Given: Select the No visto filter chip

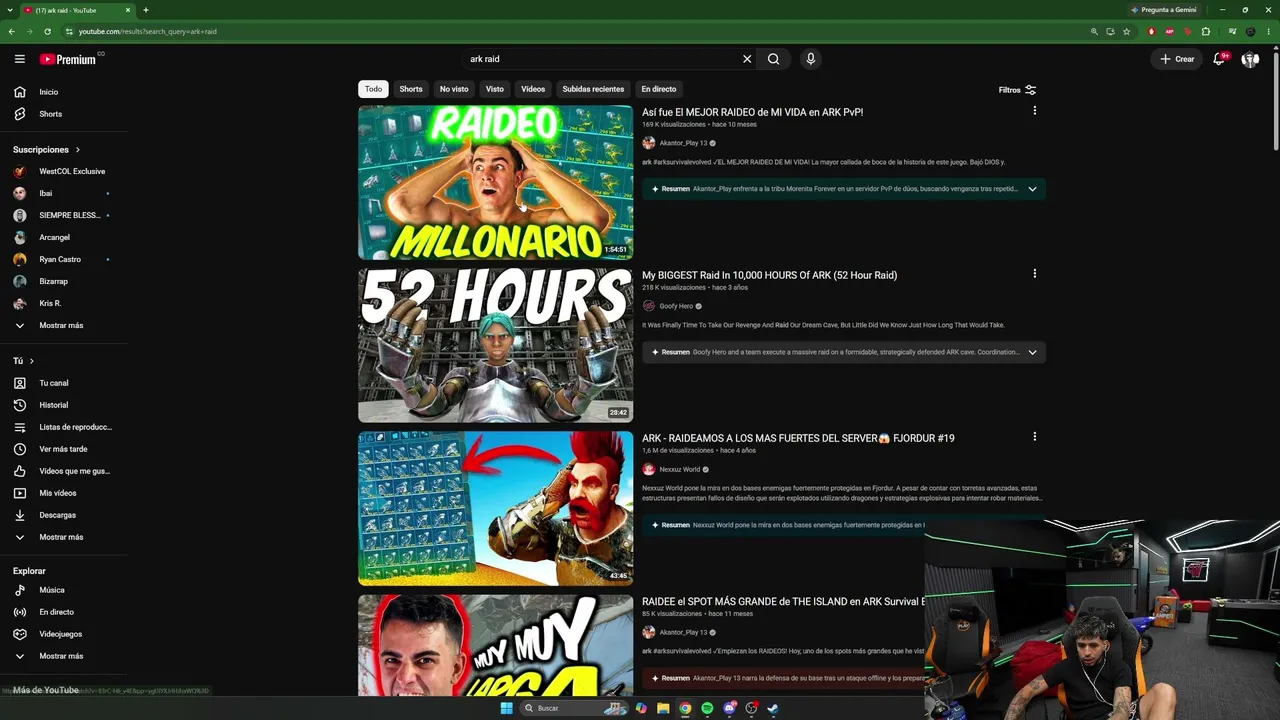Looking at the screenshot, I should click(454, 89).
